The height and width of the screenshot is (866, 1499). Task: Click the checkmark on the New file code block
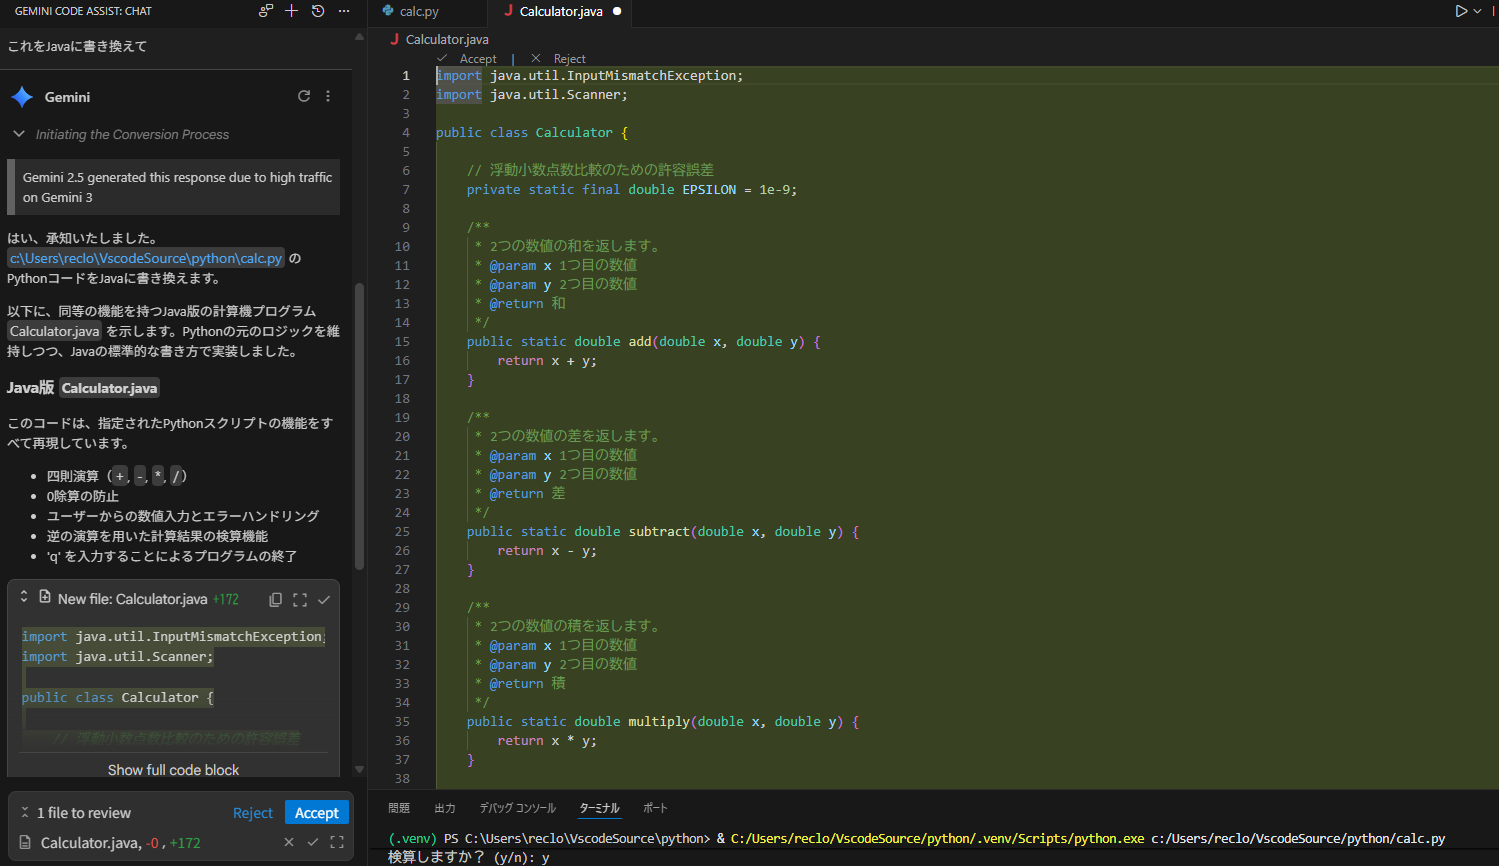click(x=324, y=600)
